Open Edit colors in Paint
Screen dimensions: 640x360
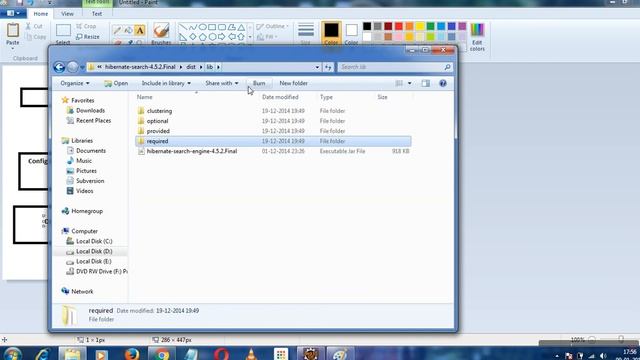coord(477,37)
